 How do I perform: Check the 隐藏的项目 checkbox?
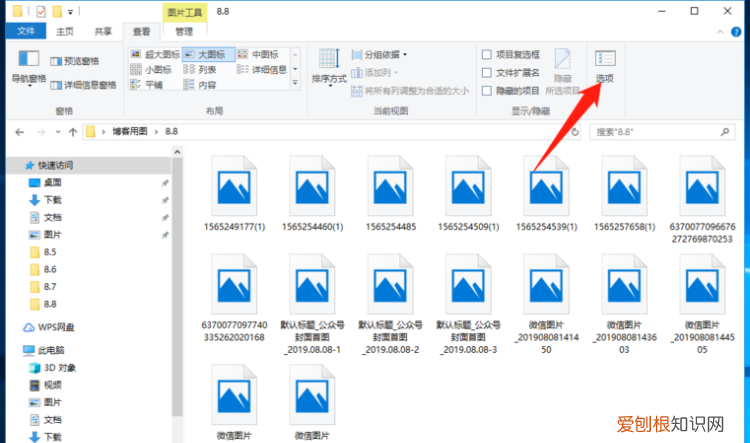[x=487, y=90]
